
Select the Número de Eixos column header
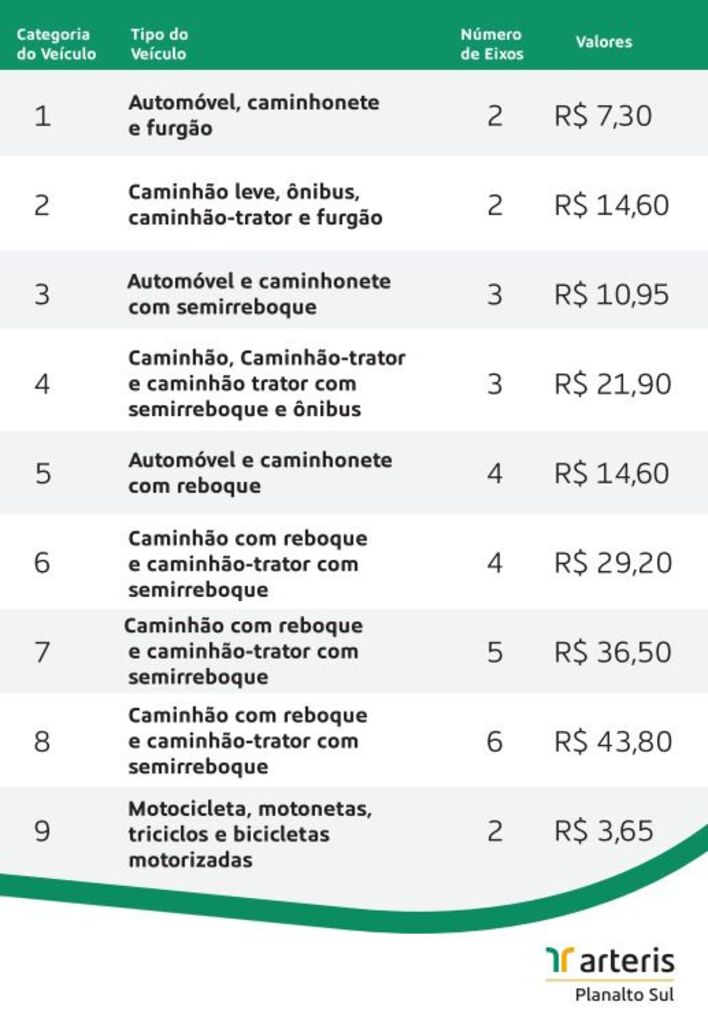[492, 44]
